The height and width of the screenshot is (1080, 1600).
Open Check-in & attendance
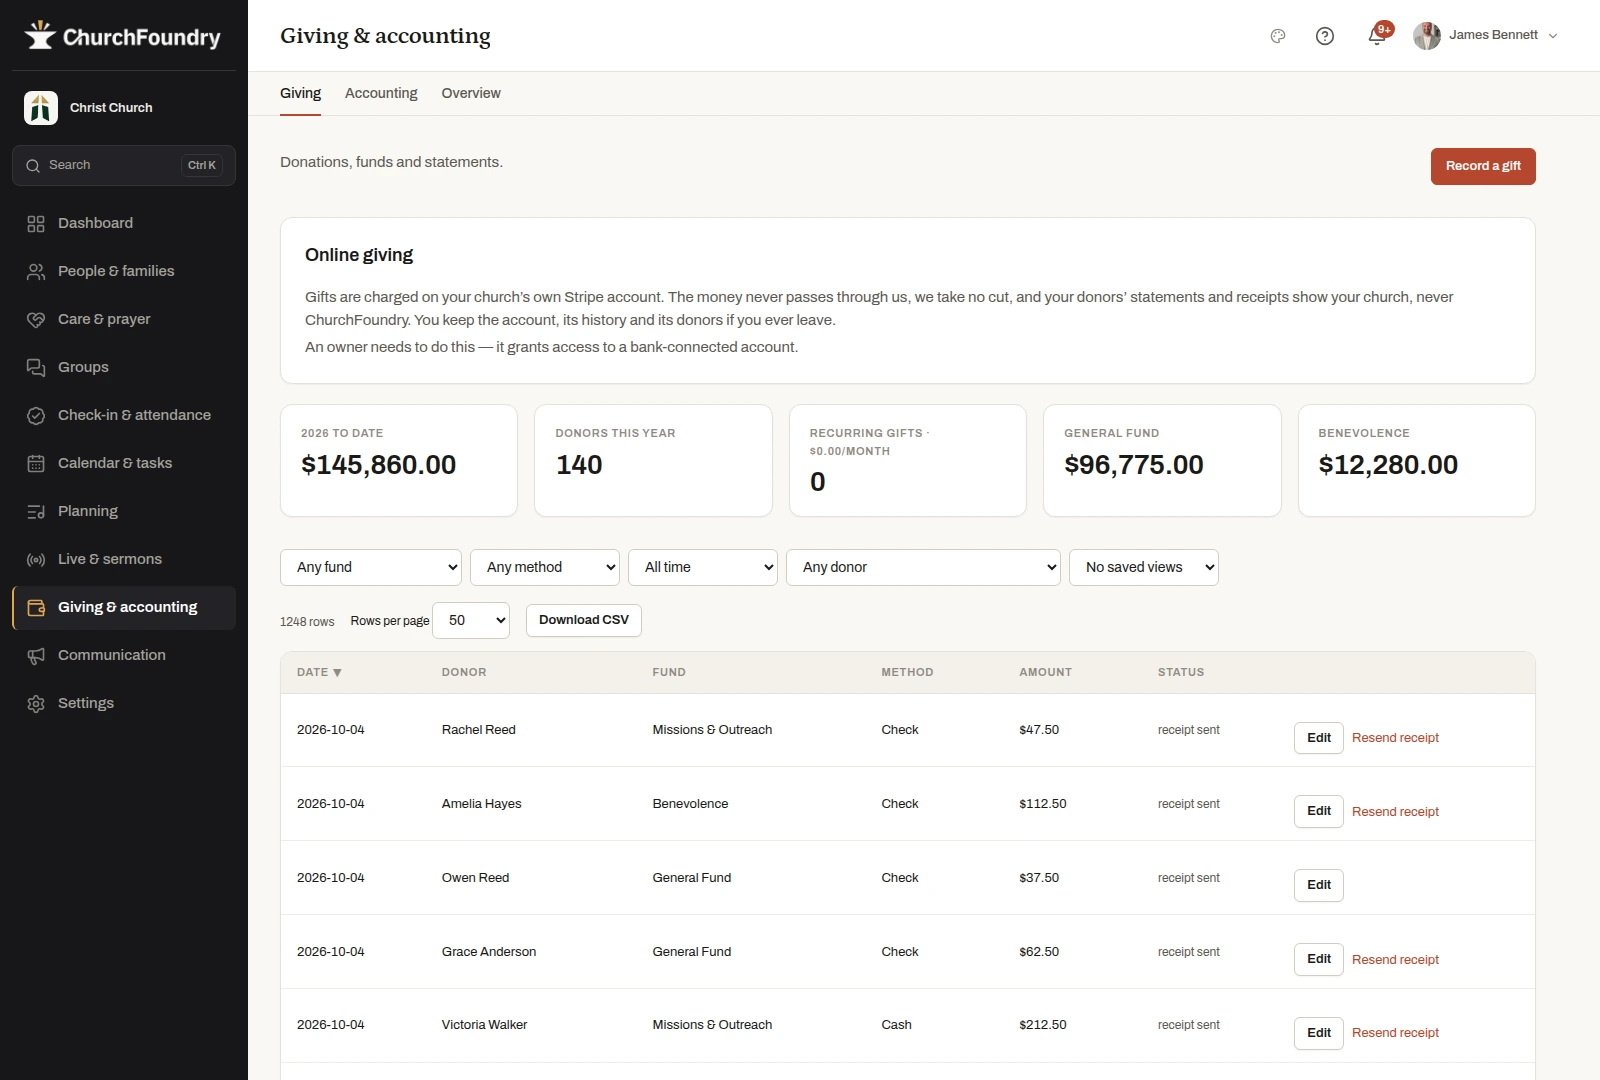(124, 415)
